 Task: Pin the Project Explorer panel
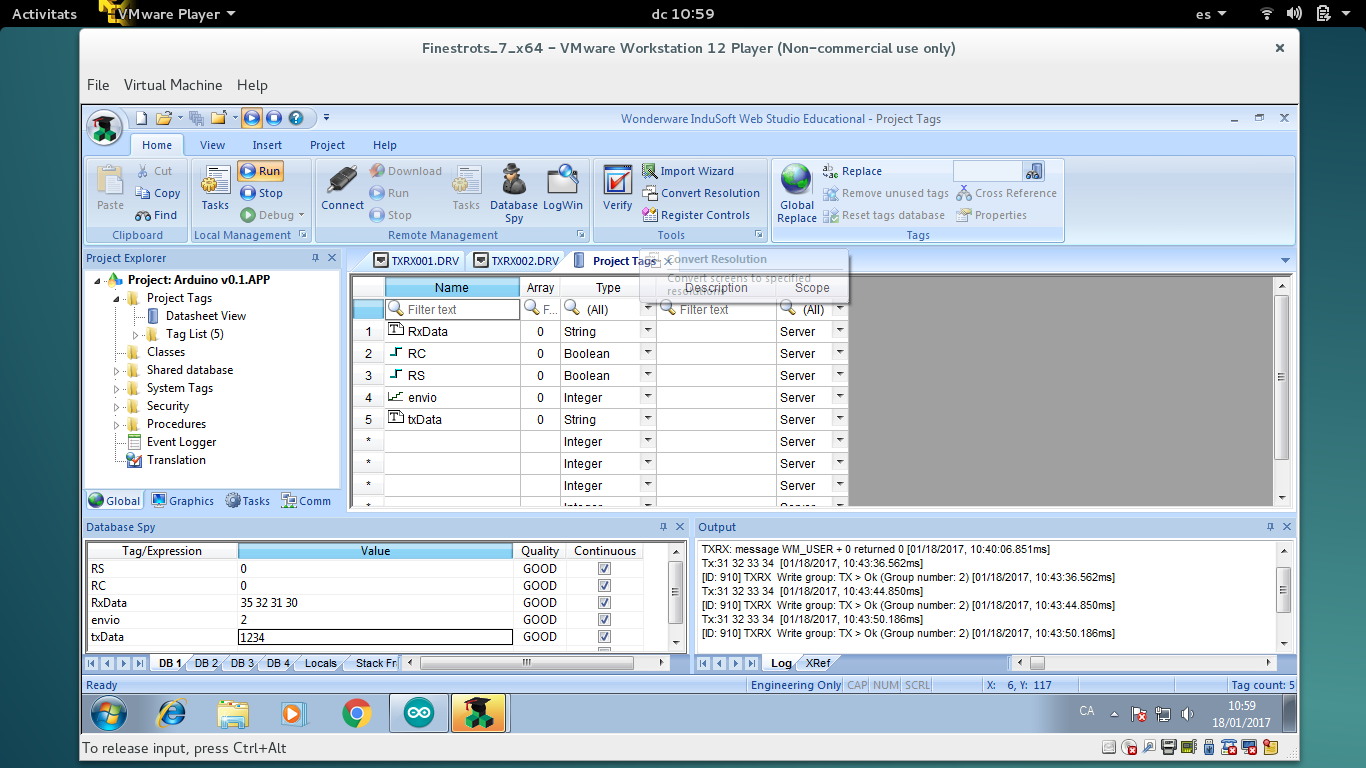[316, 258]
